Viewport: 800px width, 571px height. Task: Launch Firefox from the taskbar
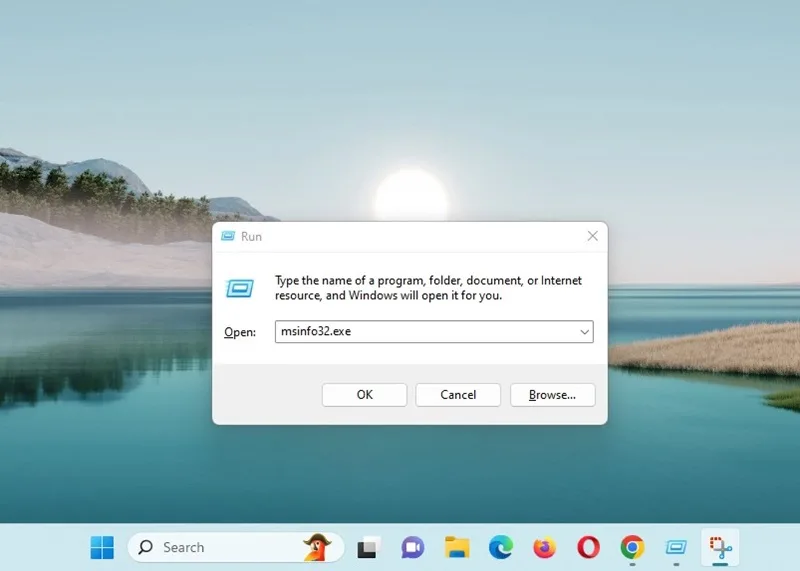[544, 548]
